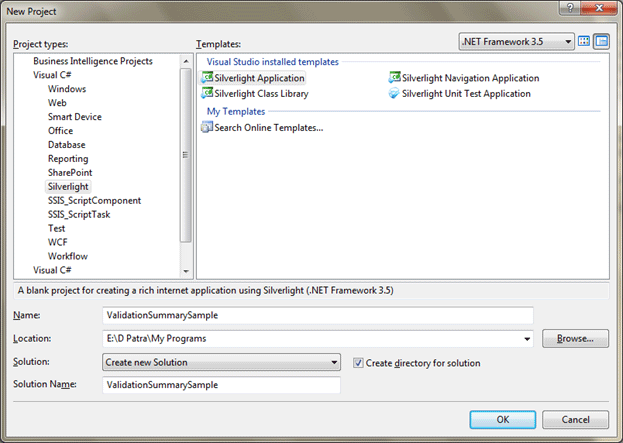Select the Database project type
This screenshot has width=623, height=443.
click(66, 144)
